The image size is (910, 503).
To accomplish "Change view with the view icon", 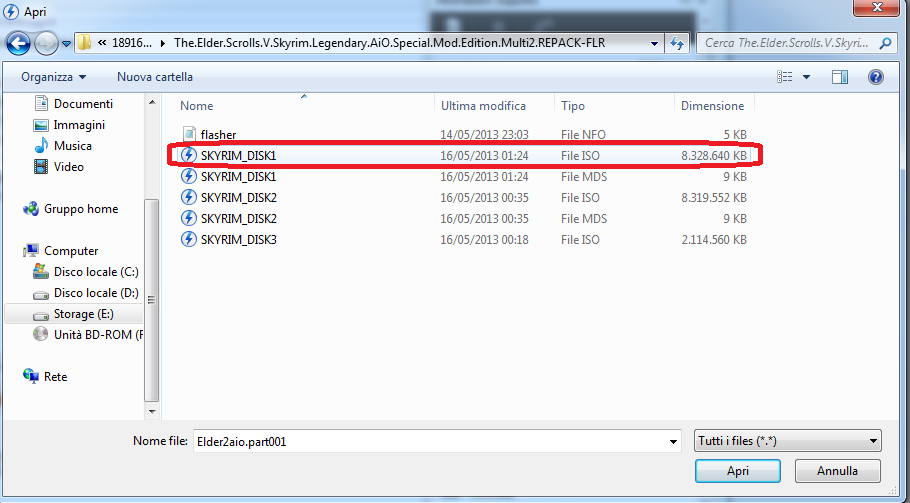I will [x=784, y=77].
